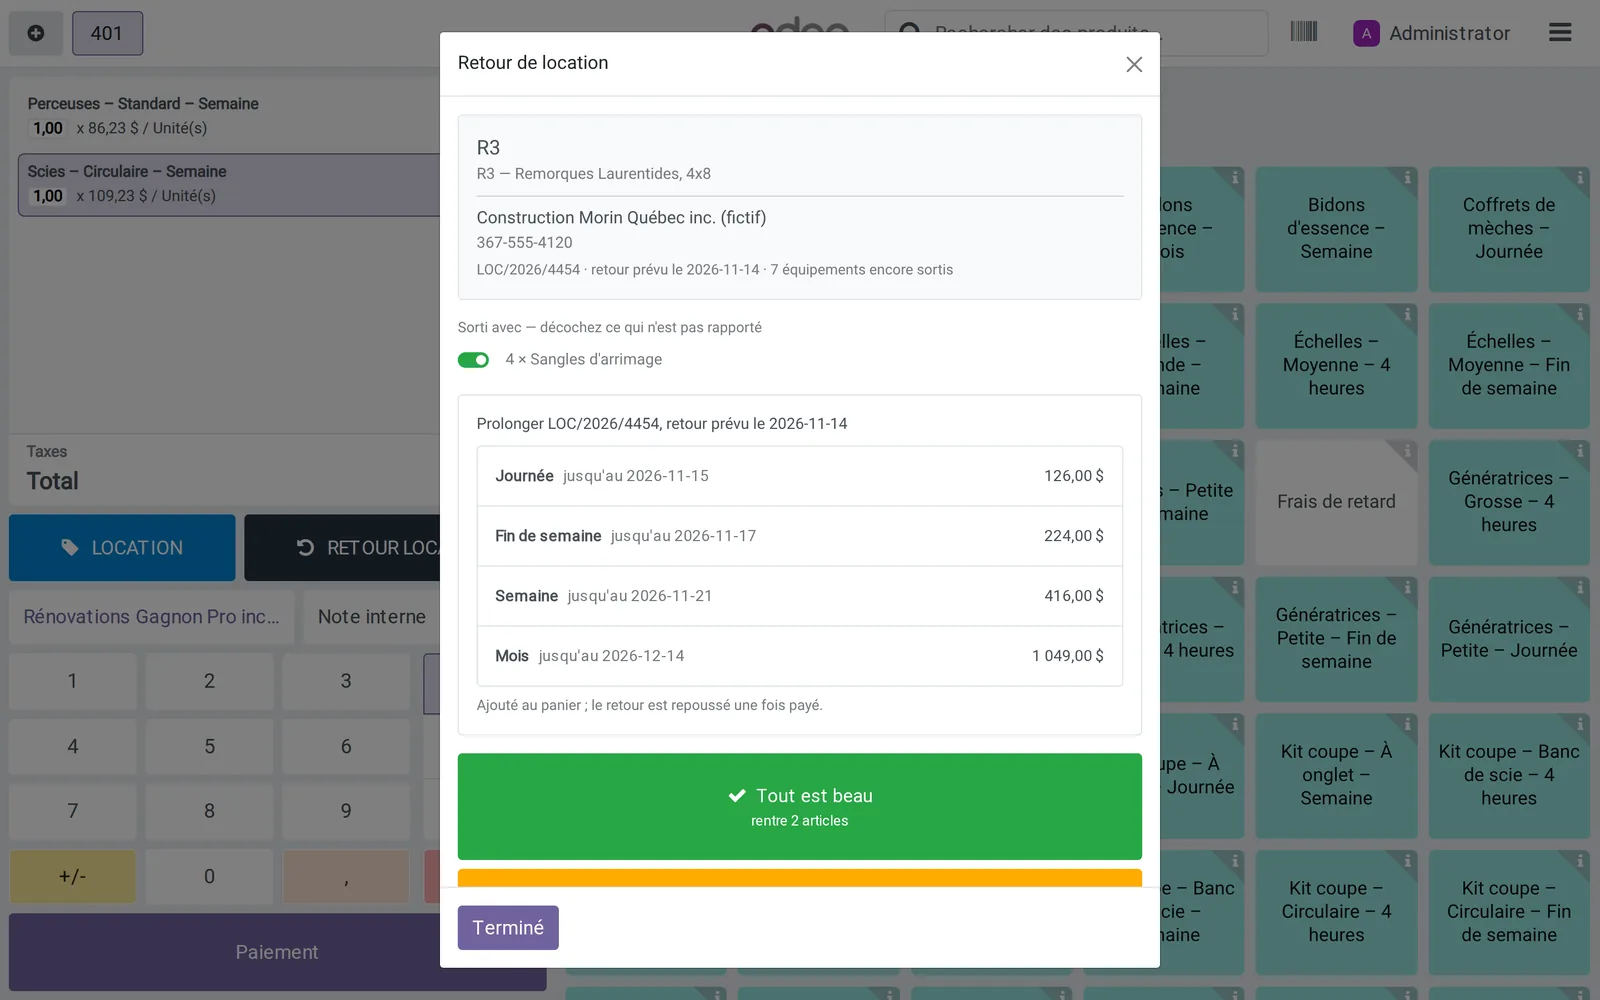Open info icon on Génératrices Petite Journée card
Screen dimensions: 1600x1000
(1580, 587)
